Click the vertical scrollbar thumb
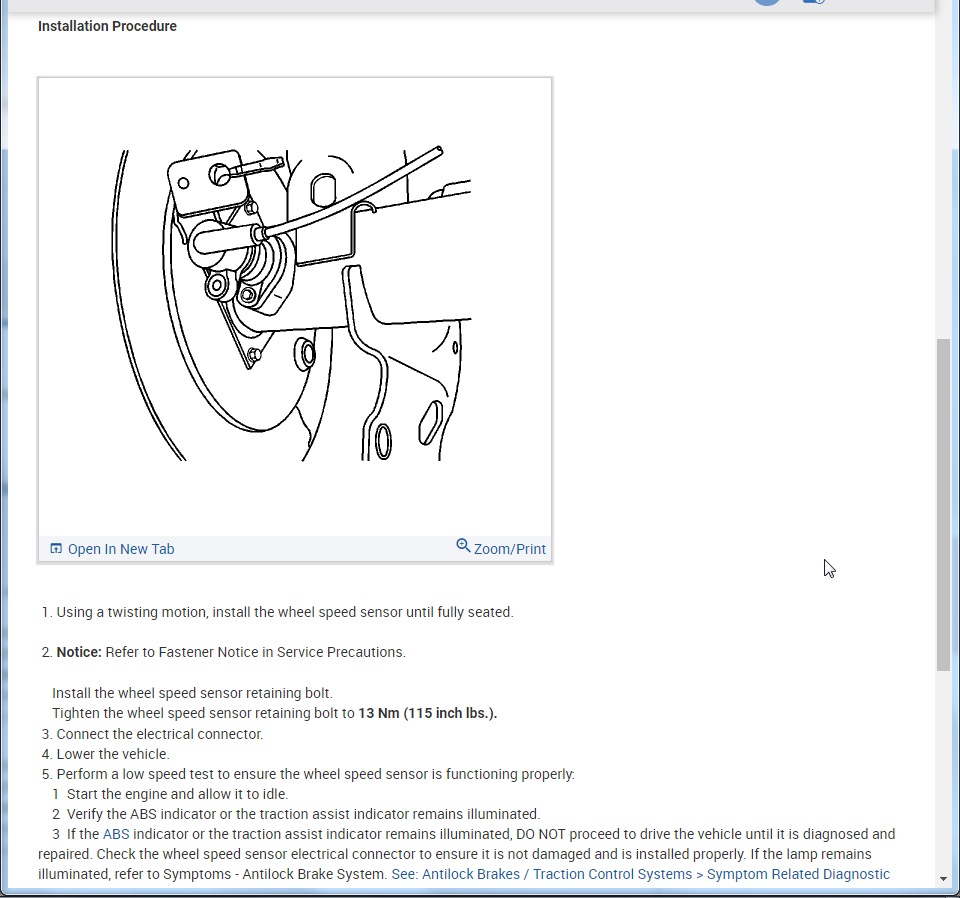The width and height of the screenshot is (960, 898). [943, 505]
